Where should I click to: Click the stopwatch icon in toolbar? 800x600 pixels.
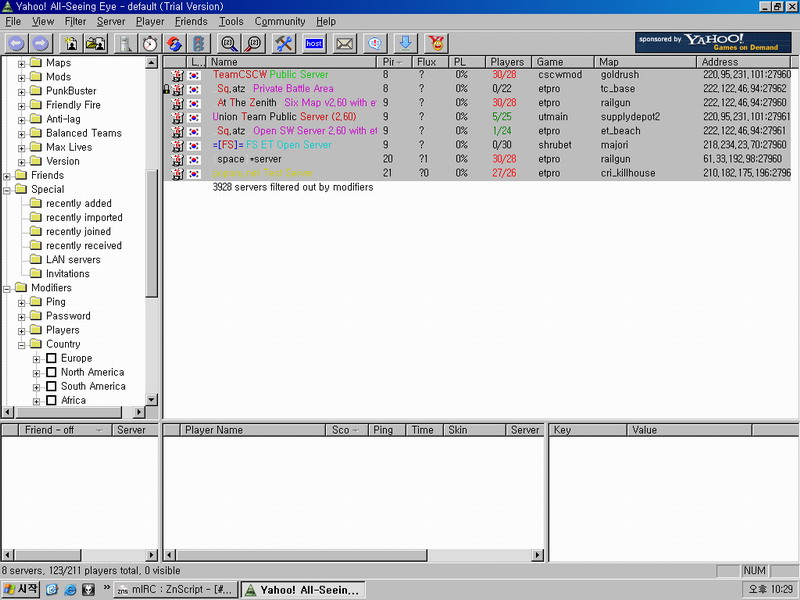(149, 43)
